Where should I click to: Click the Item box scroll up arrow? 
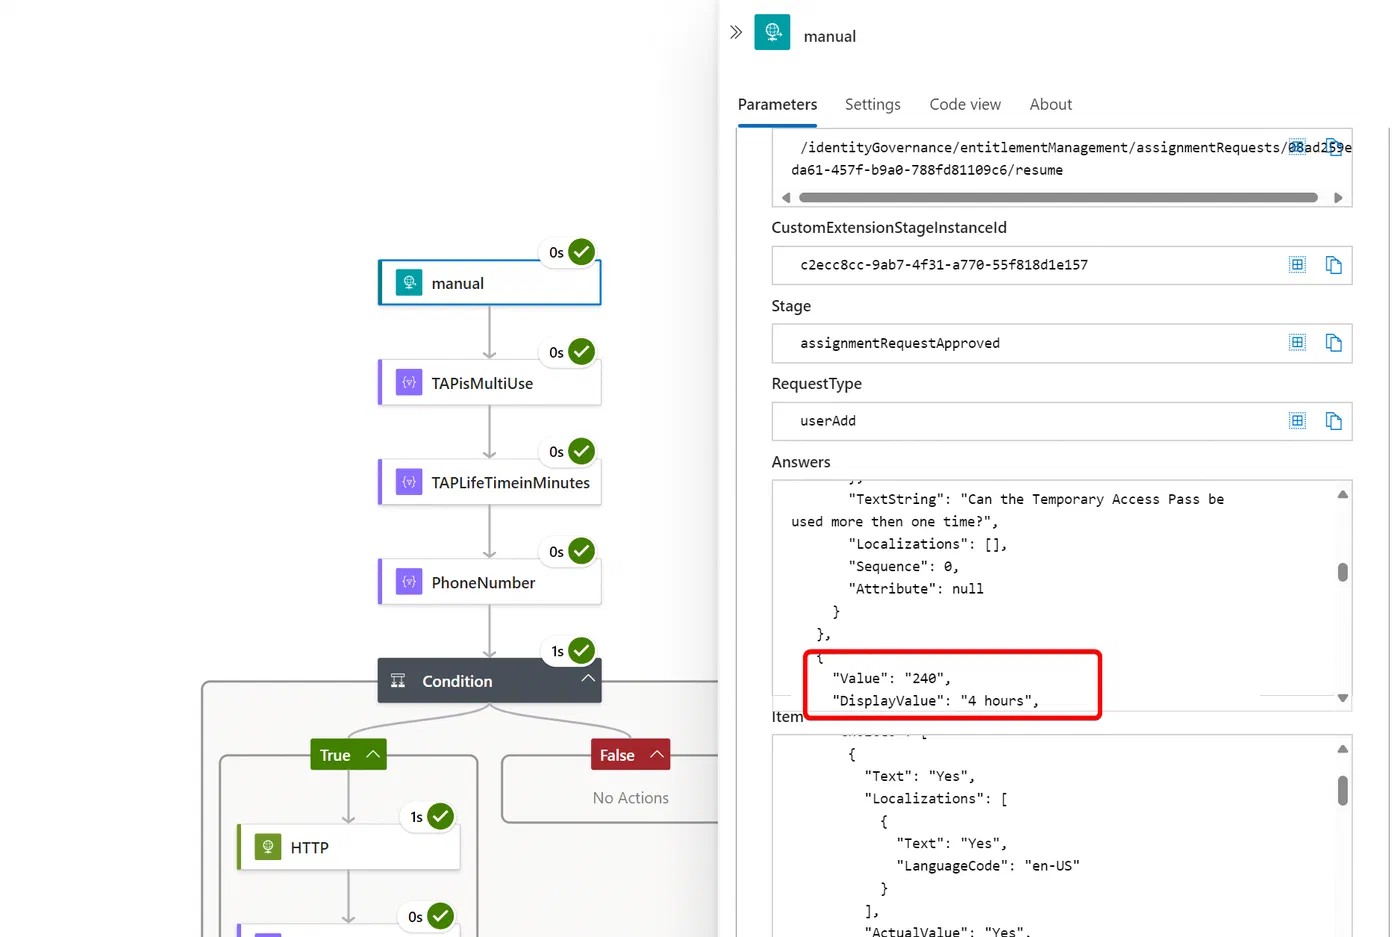coord(1343,749)
